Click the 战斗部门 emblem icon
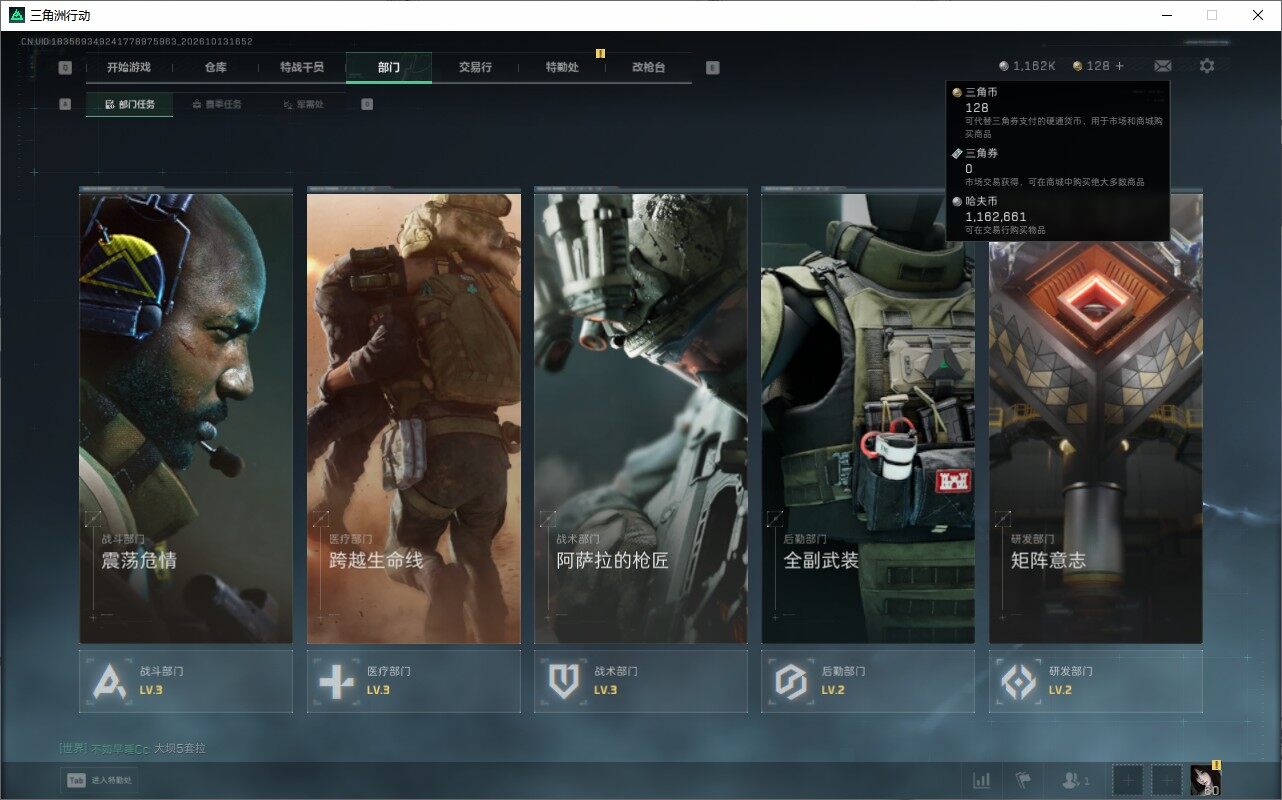The image size is (1282, 800). click(109, 682)
